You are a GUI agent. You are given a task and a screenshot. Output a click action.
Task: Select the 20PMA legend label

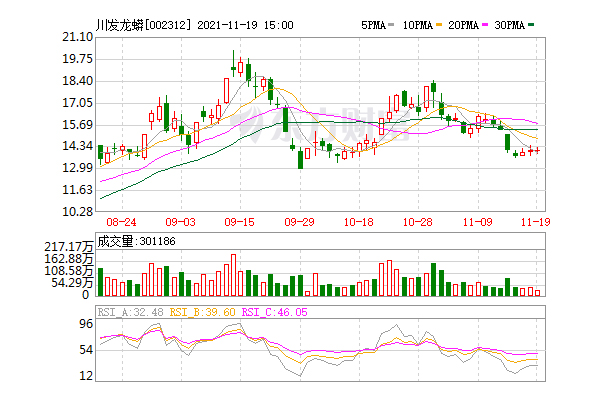[473, 24]
